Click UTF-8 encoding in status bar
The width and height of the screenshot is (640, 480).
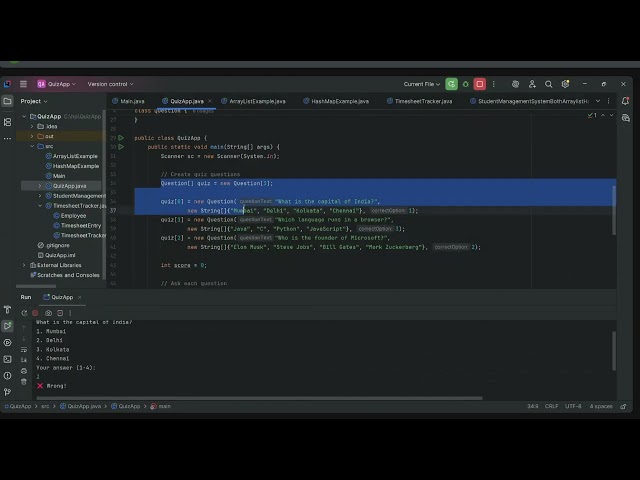pyautogui.click(x=573, y=407)
